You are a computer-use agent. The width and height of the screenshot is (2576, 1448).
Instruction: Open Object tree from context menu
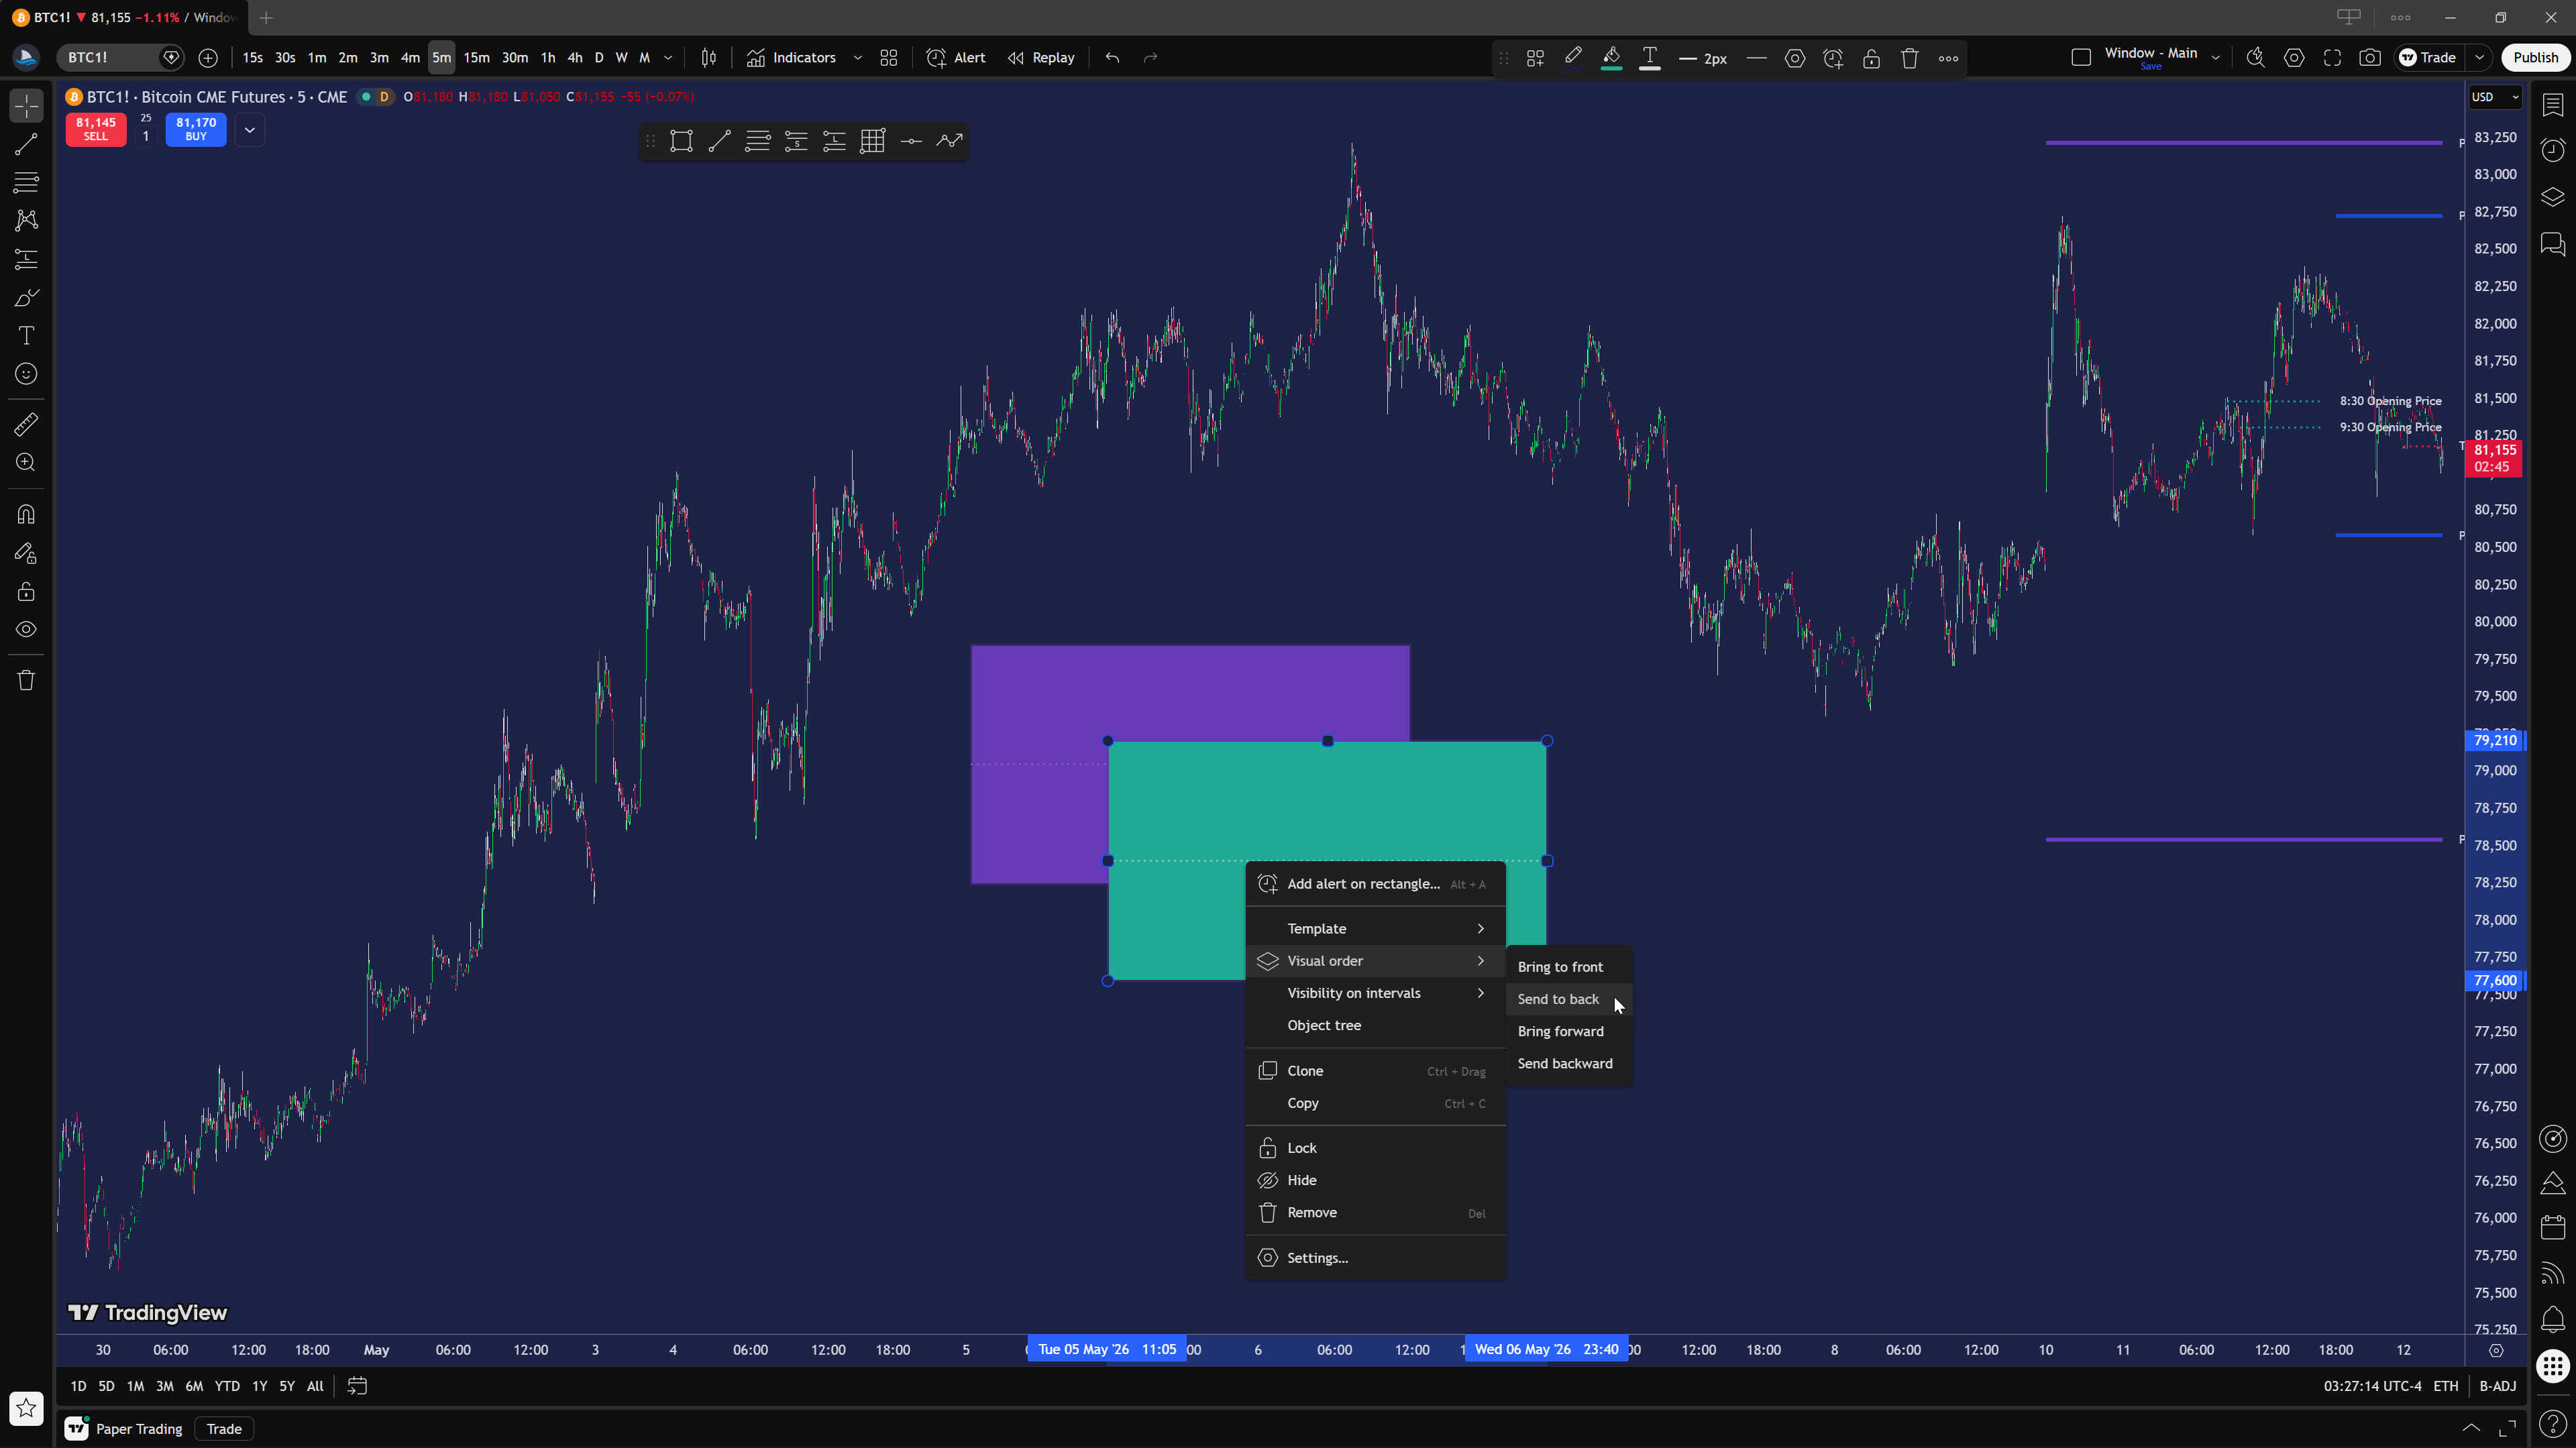(x=1375, y=1026)
